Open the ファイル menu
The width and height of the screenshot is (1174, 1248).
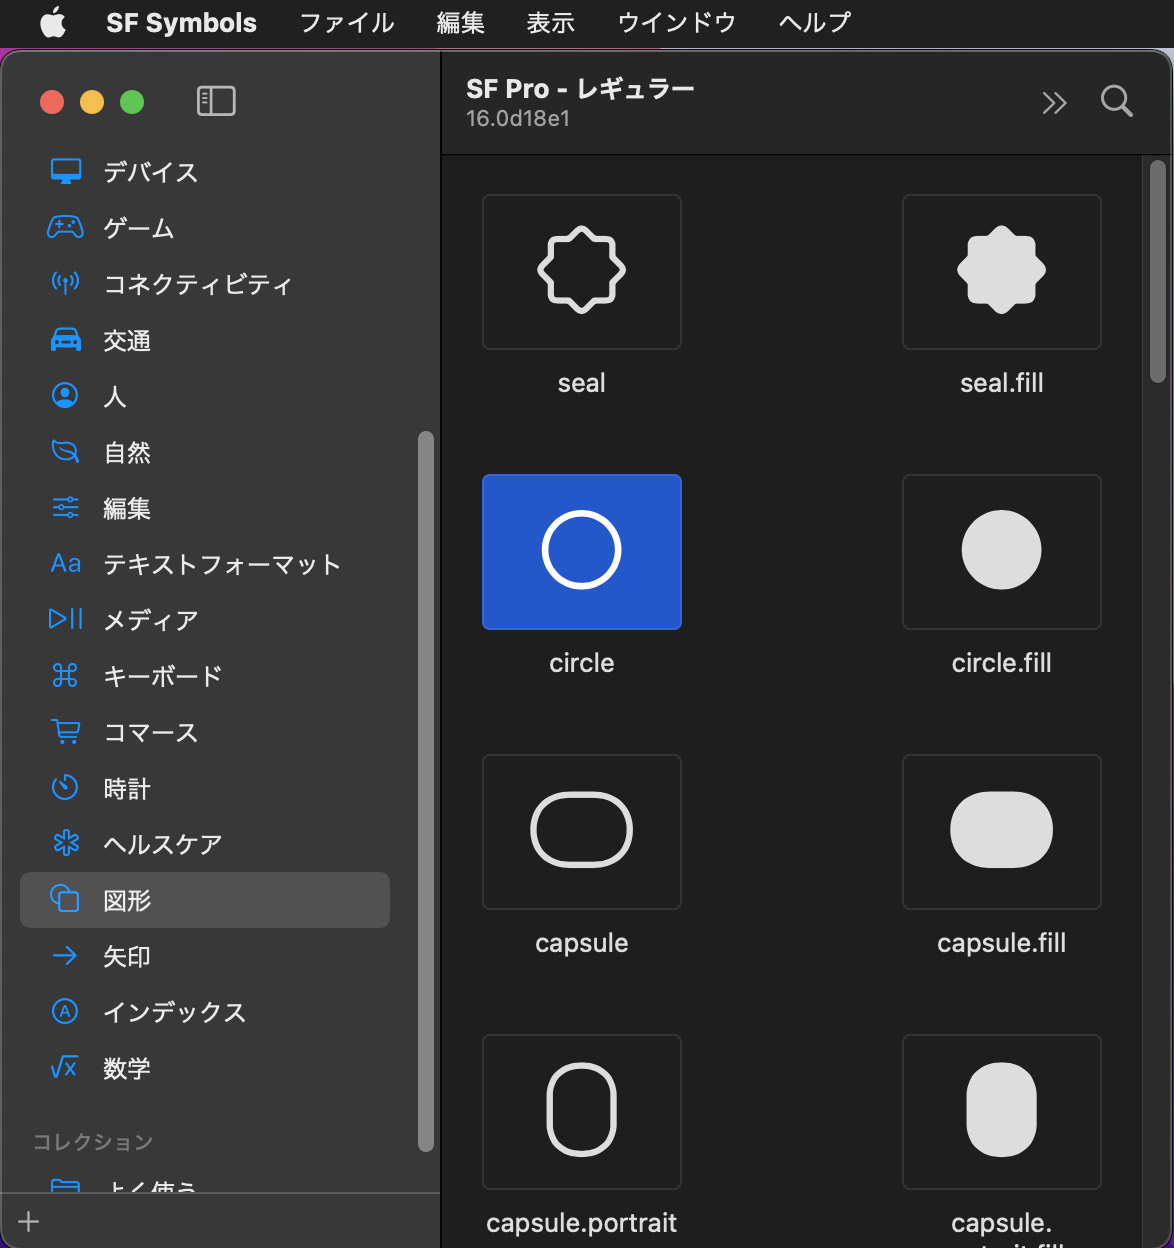coord(347,22)
